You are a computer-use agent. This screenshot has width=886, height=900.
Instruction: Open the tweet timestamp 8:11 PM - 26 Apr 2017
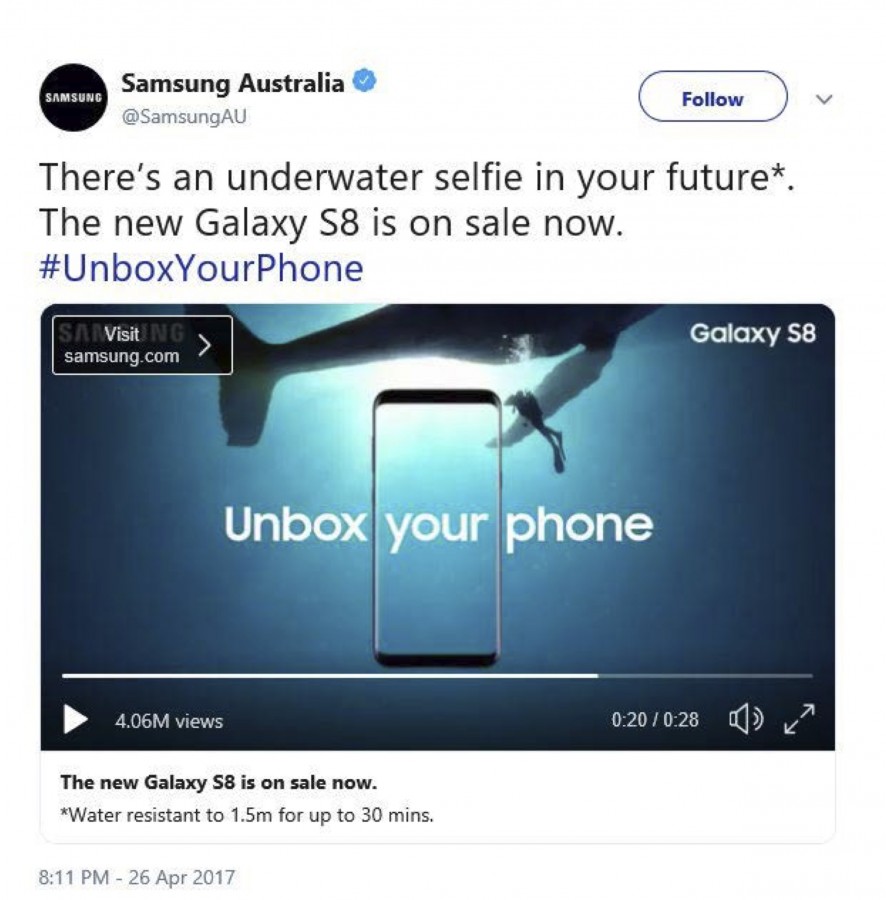click(137, 877)
